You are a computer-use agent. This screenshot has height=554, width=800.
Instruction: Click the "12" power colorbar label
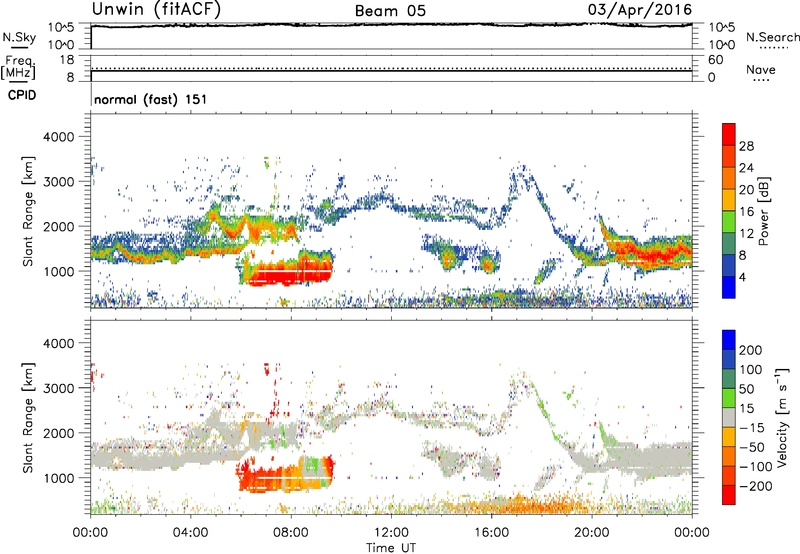(x=746, y=234)
